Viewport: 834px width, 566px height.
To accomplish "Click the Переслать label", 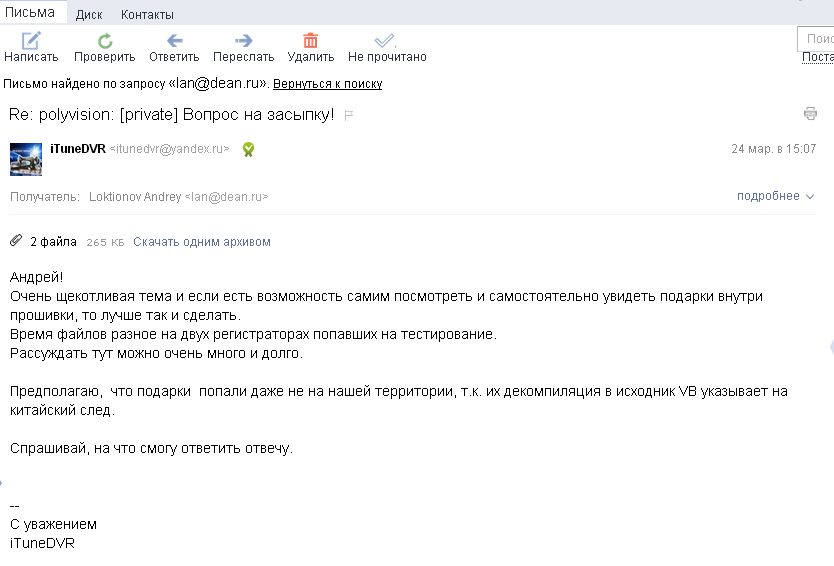I will (244, 57).
